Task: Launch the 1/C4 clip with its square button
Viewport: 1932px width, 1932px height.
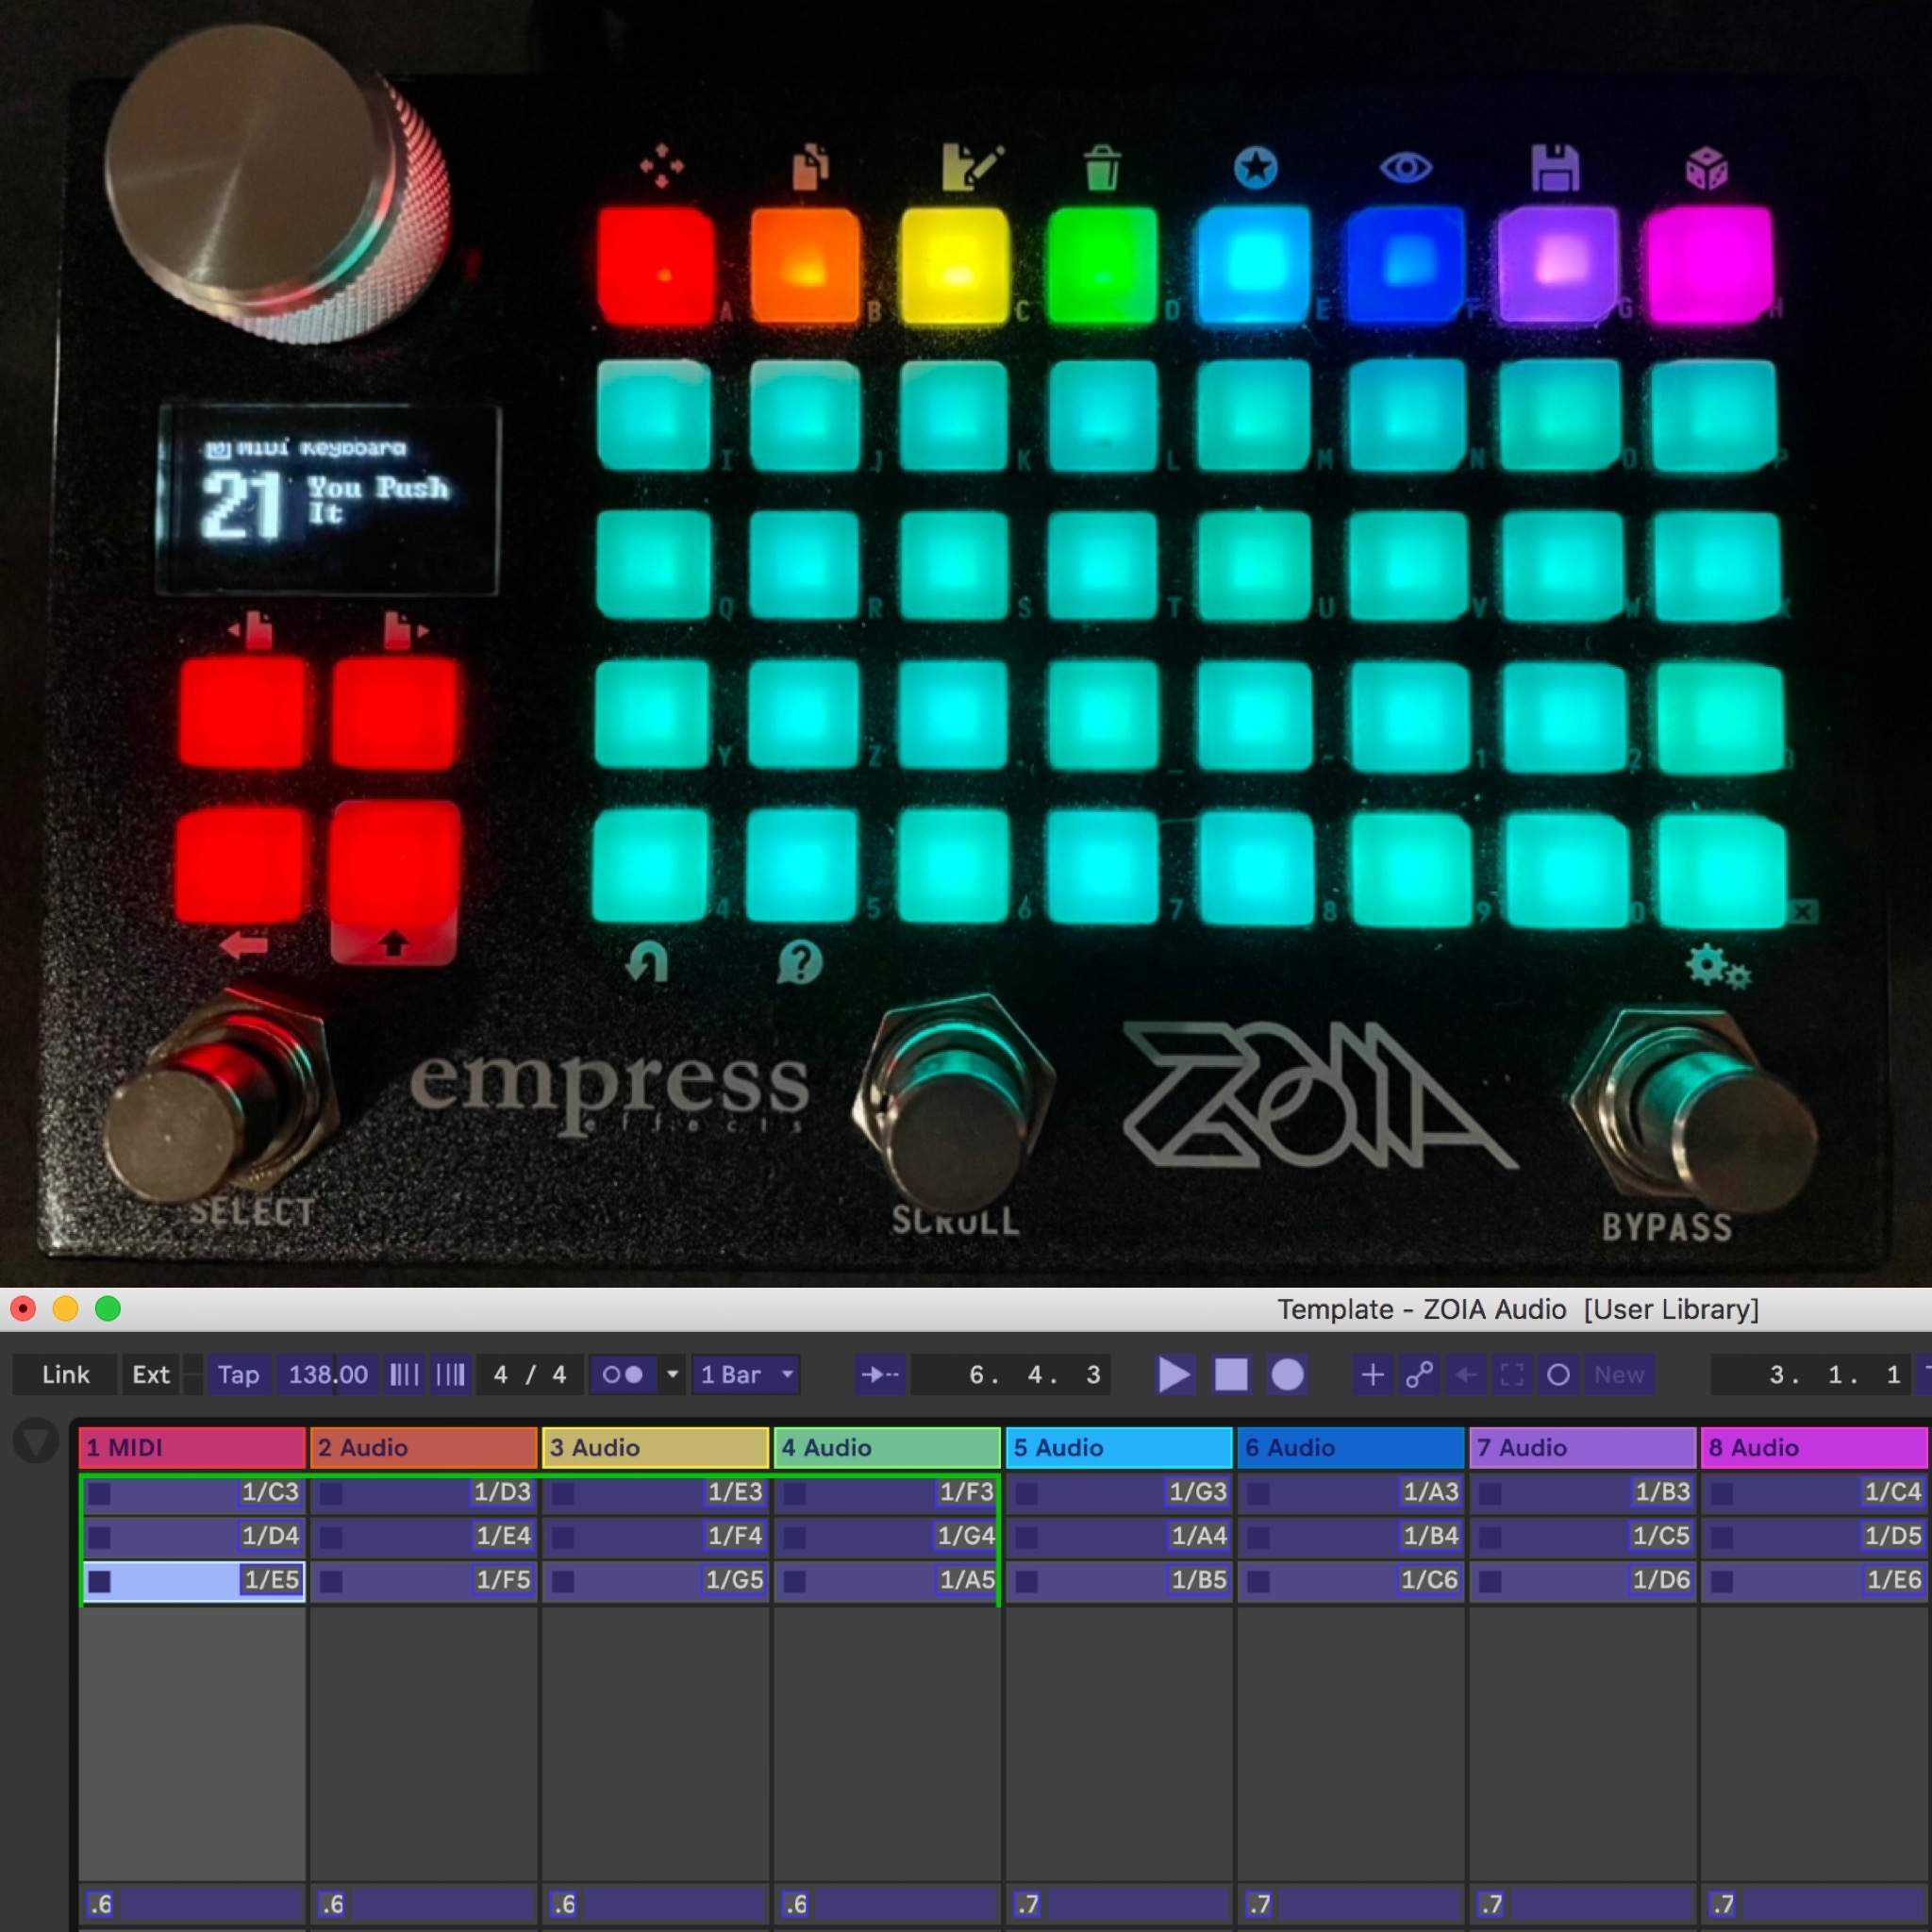Action: [1722, 1493]
